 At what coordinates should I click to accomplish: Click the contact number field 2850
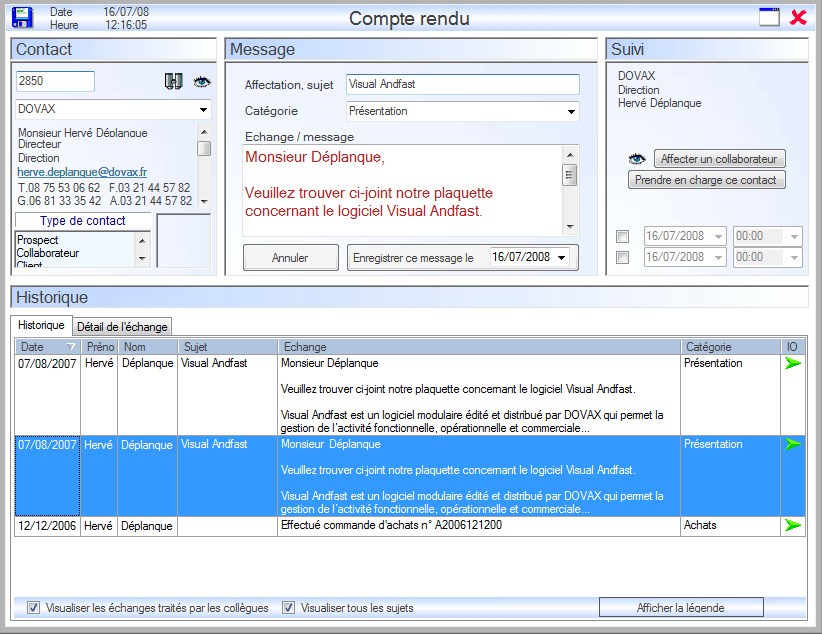55,81
